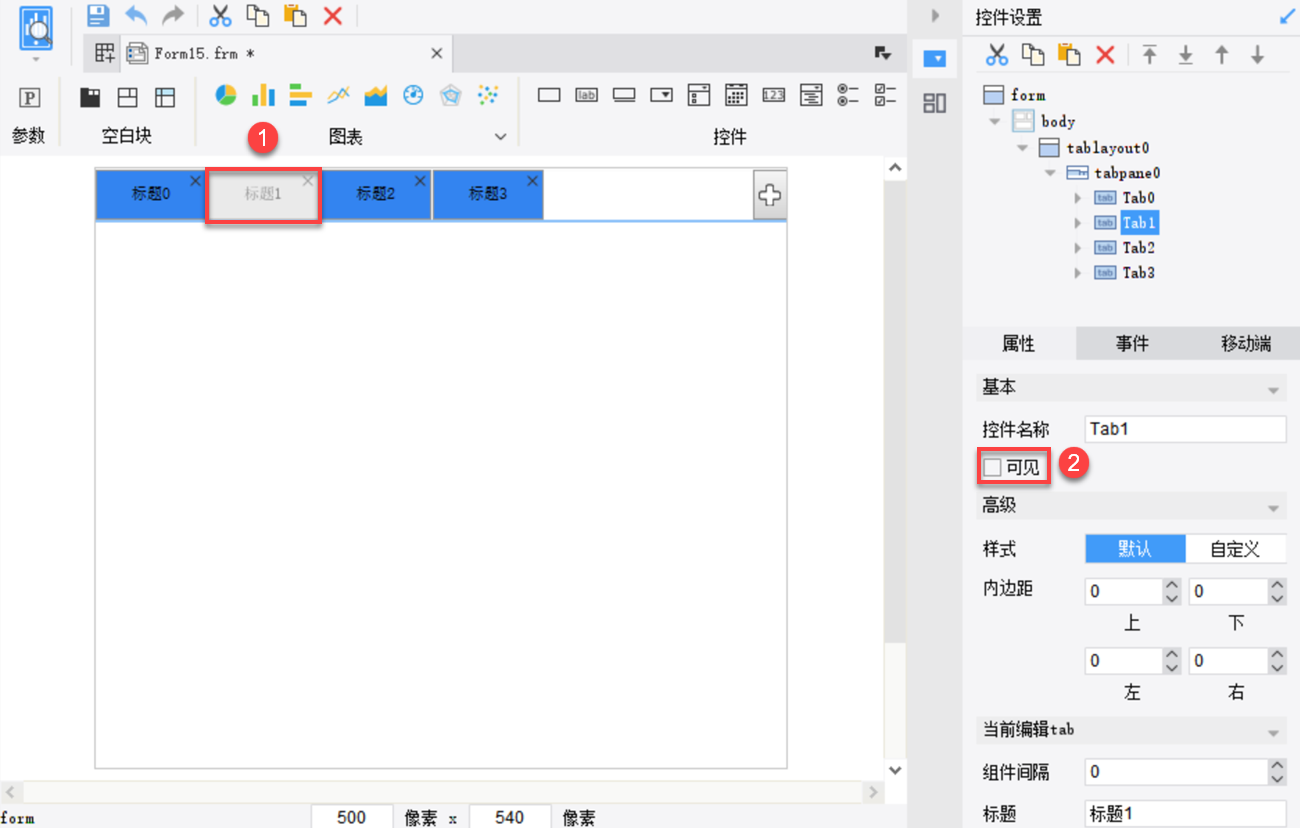Select the number widget icon
The image size is (1300, 828).
(773, 95)
